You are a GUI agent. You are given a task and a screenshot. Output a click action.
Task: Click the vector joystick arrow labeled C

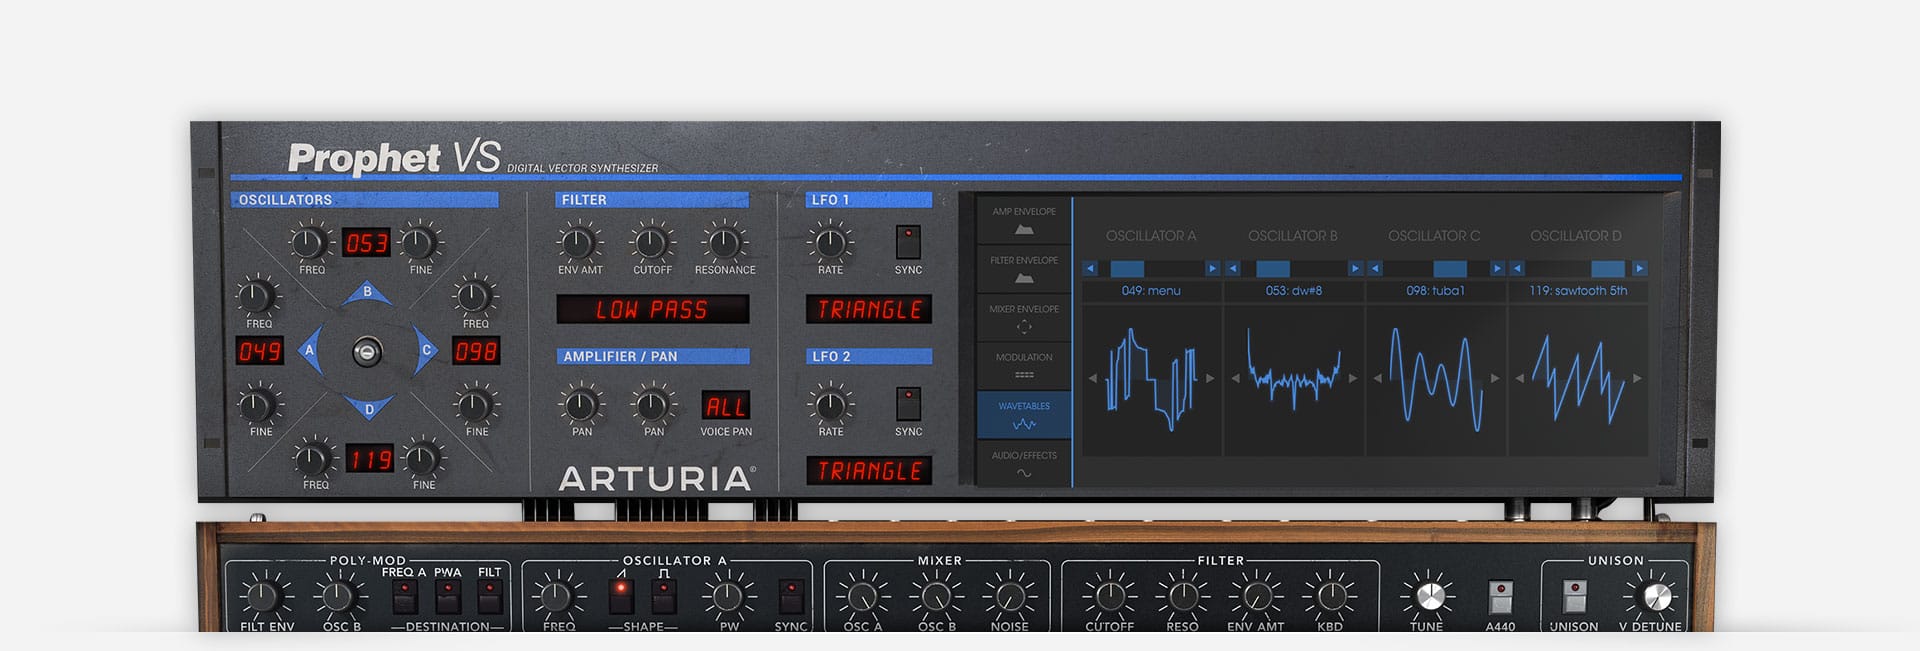point(425,350)
